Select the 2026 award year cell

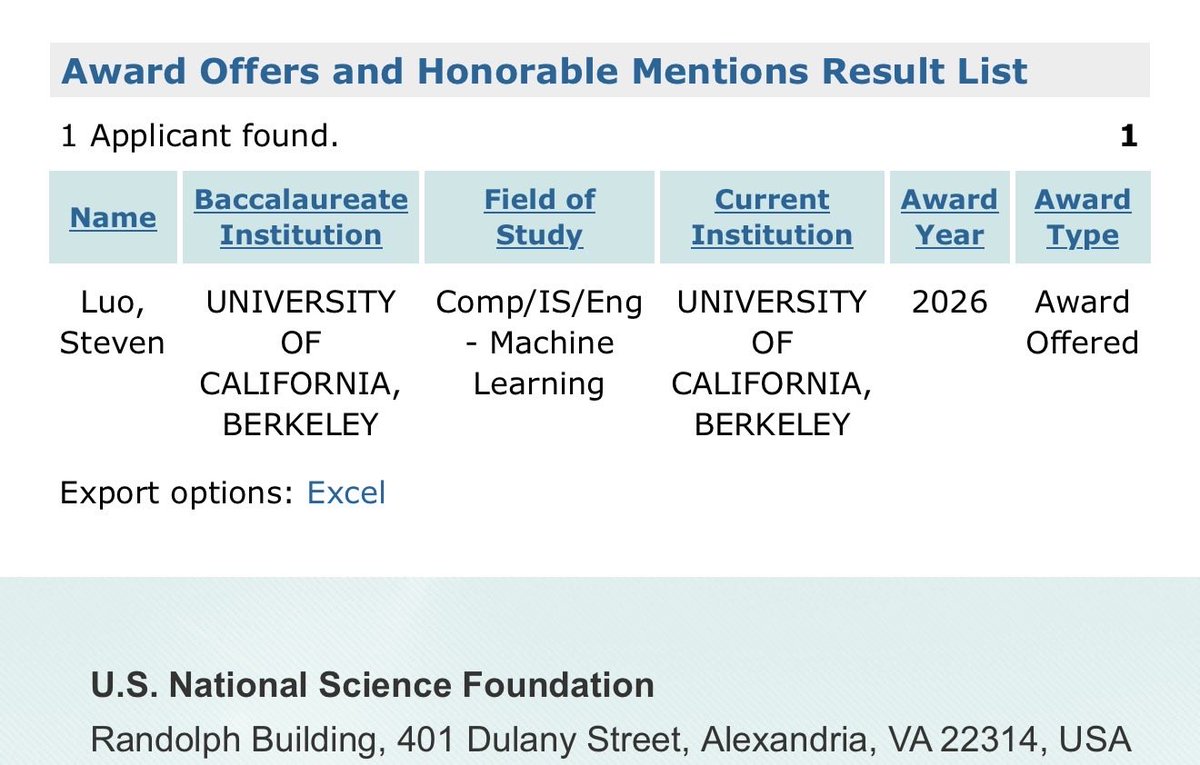949,302
